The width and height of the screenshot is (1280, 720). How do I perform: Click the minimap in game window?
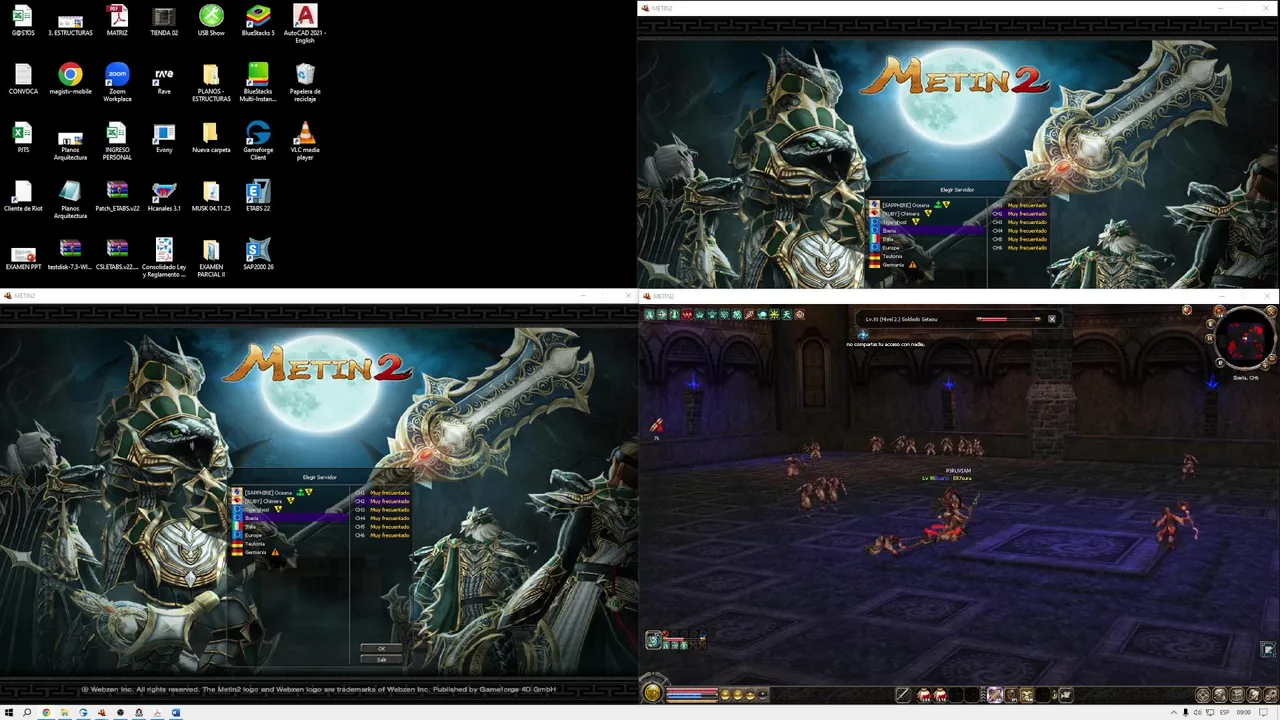click(x=1246, y=339)
